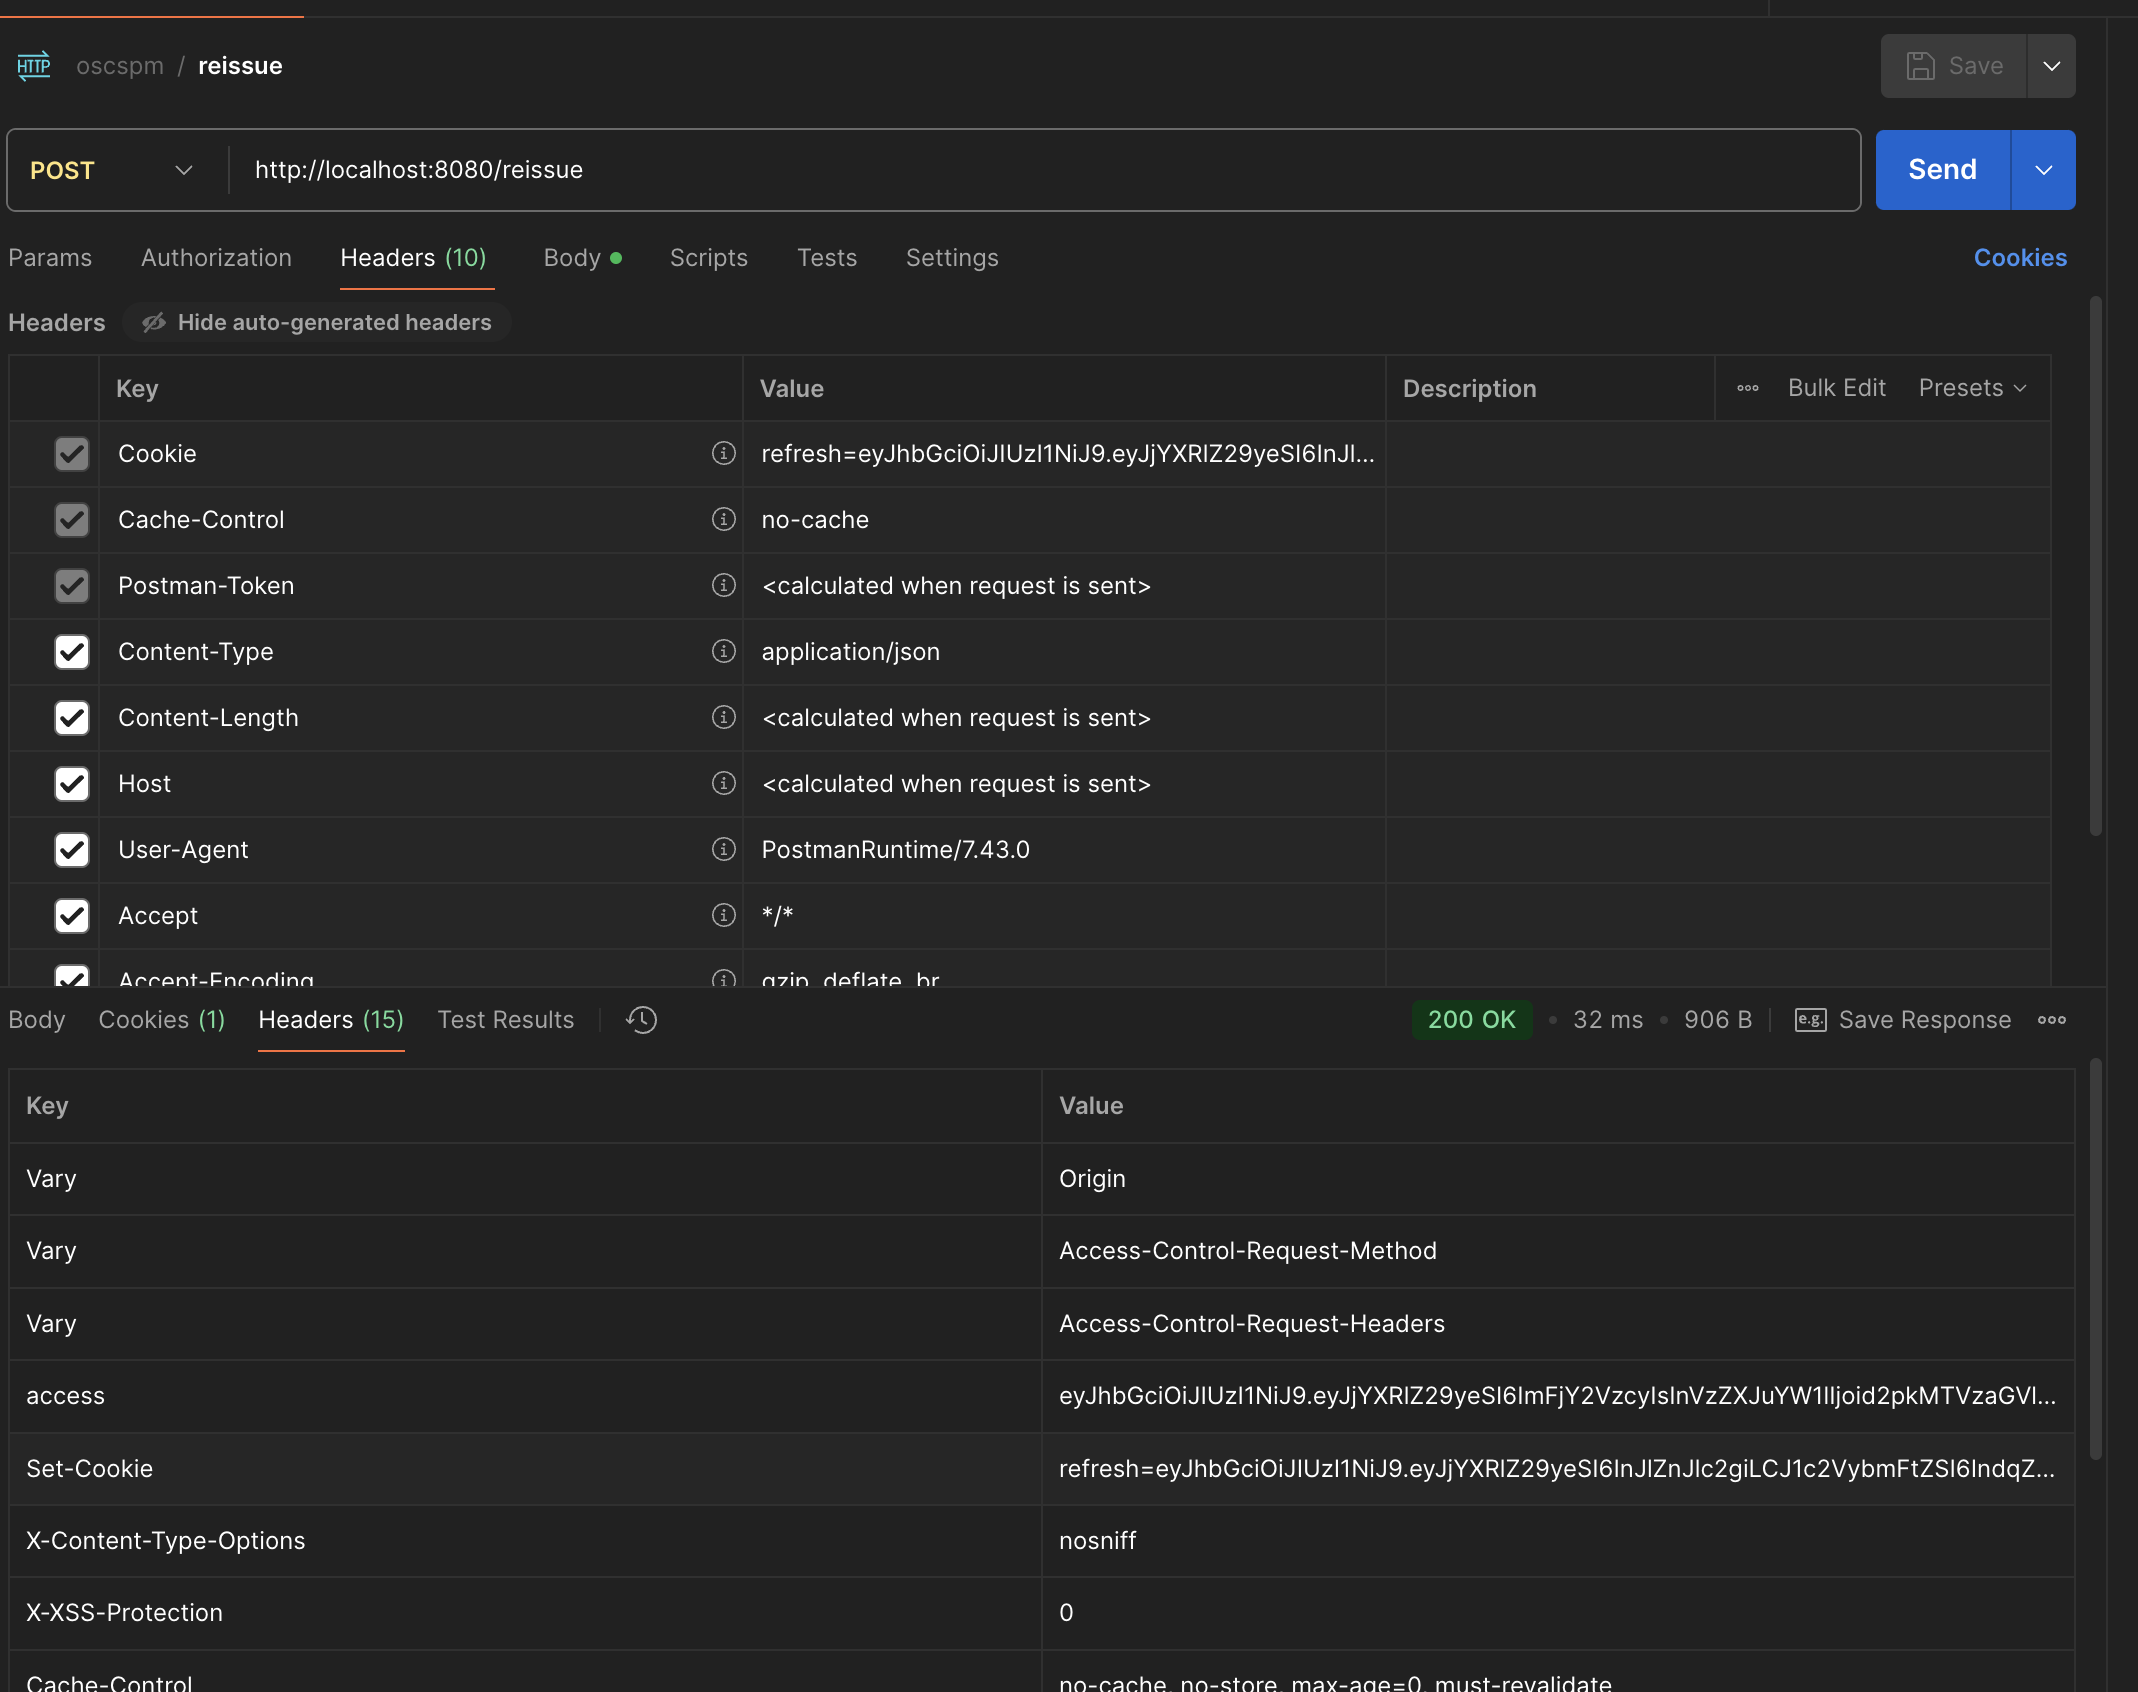Switch to the Authorization tab
Viewport: 2138px width, 1692px height.
coord(216,258)
